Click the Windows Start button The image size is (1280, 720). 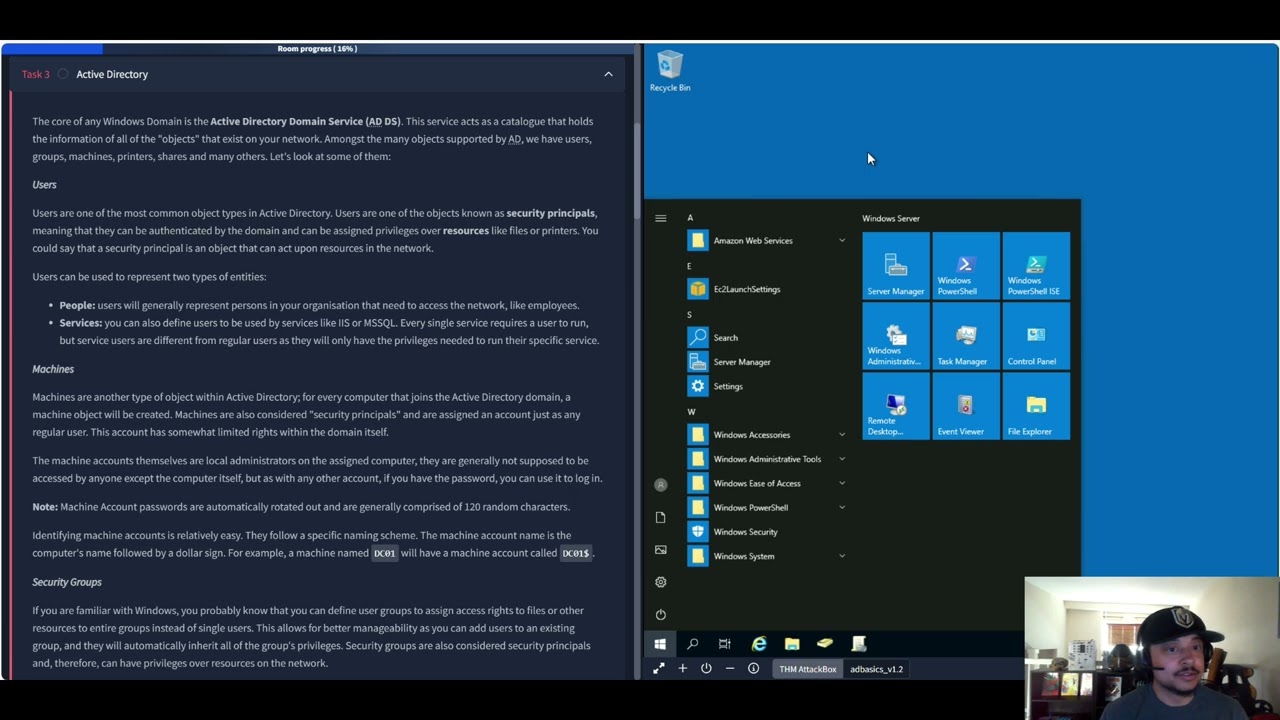tap(660, 644)
